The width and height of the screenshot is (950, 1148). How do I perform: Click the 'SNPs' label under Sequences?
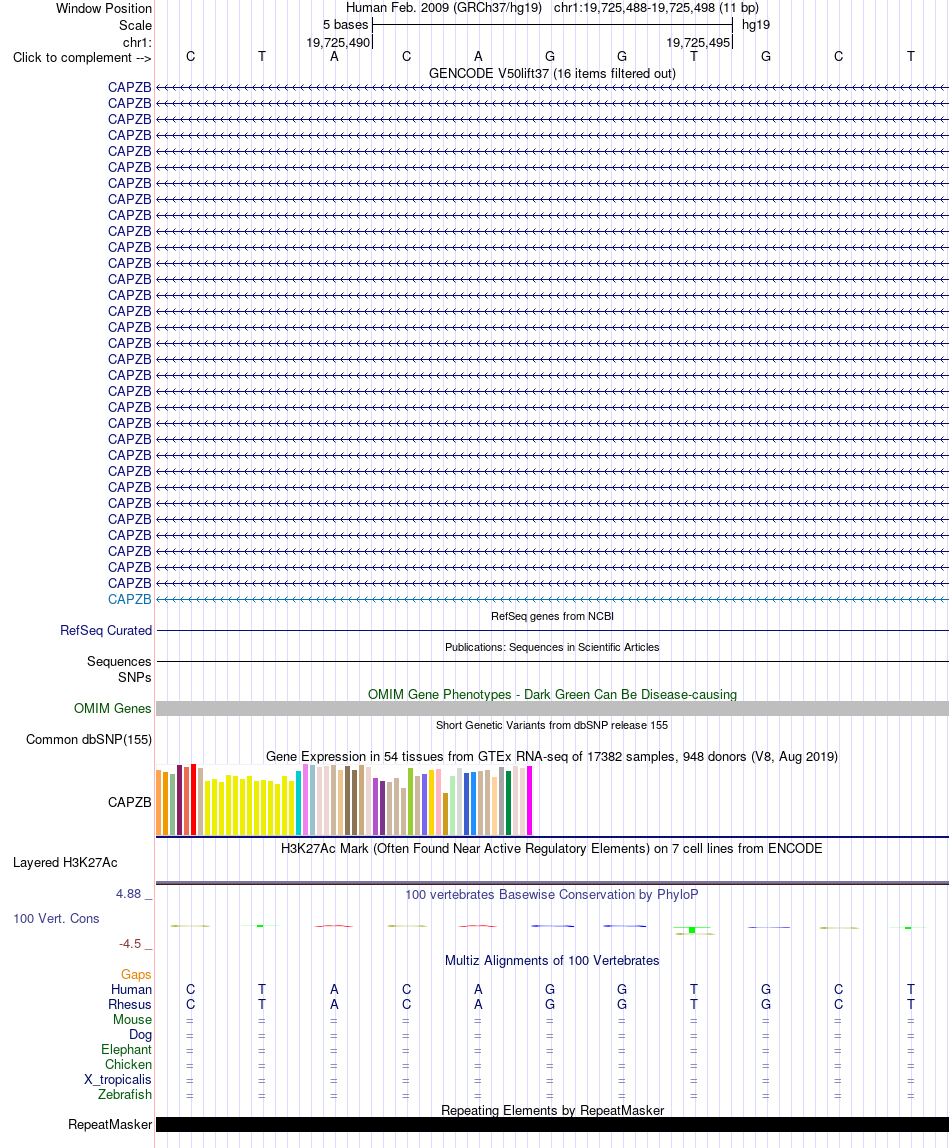click(x=135, y=677)
